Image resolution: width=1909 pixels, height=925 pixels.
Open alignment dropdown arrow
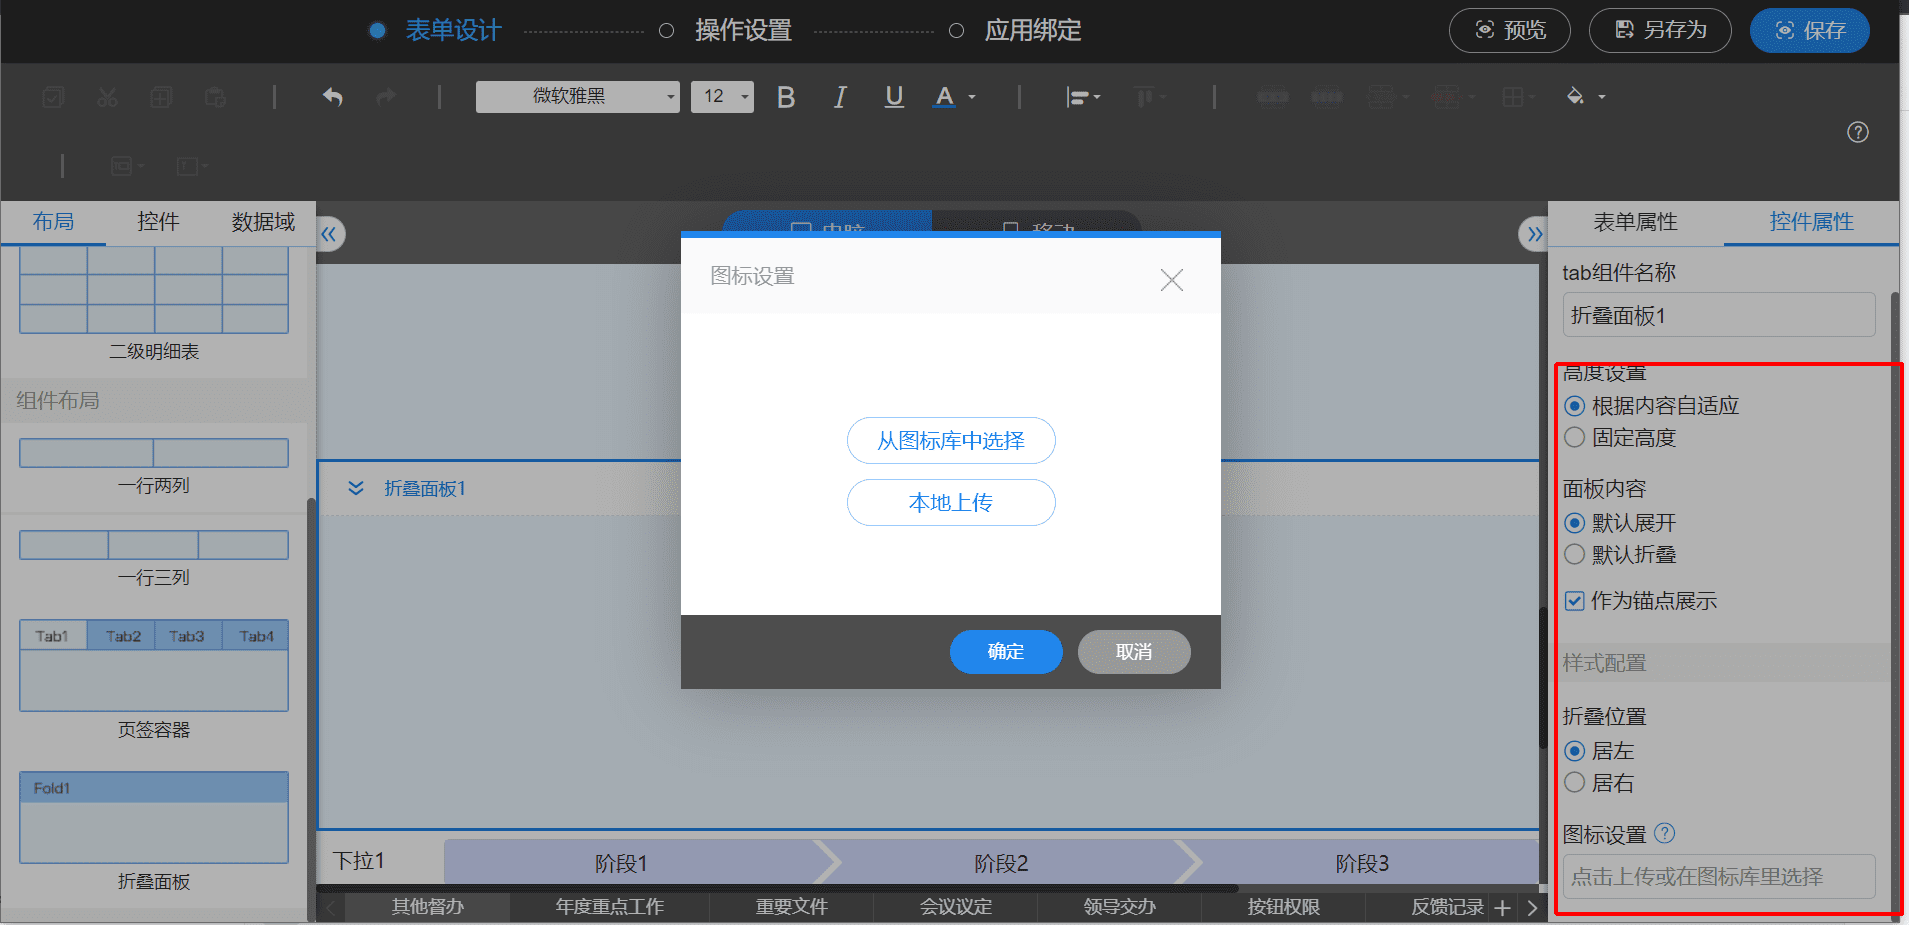click(x=1097, y=97)
